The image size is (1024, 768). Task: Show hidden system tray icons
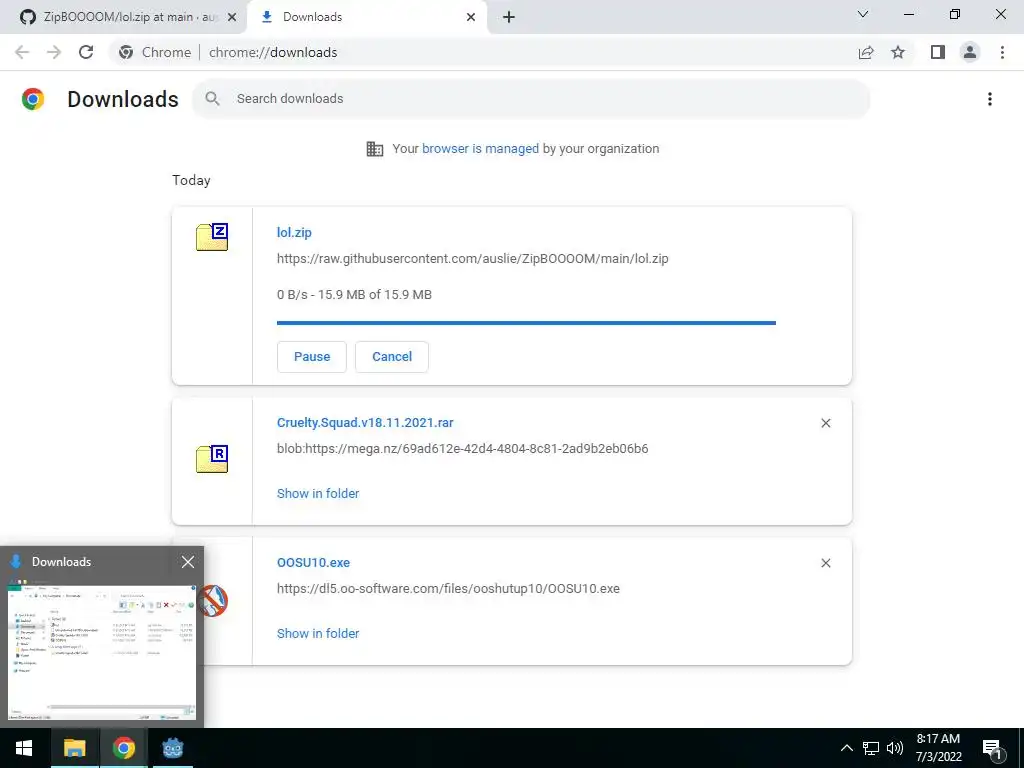[846, 748]
